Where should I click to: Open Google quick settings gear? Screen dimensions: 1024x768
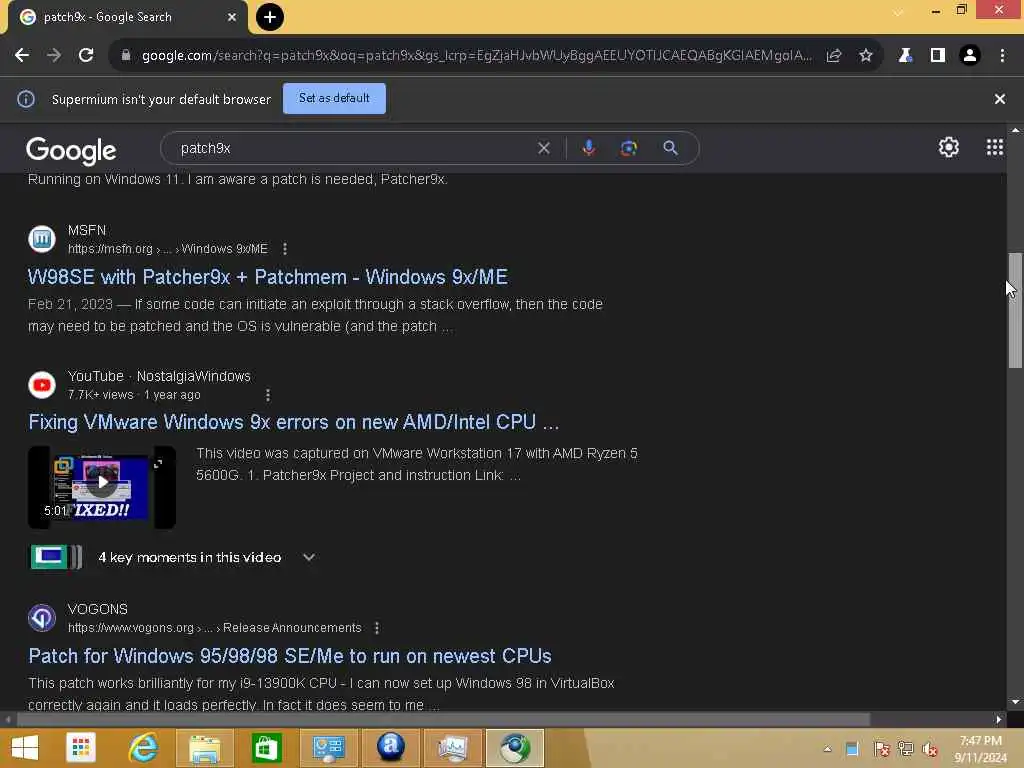949,148
